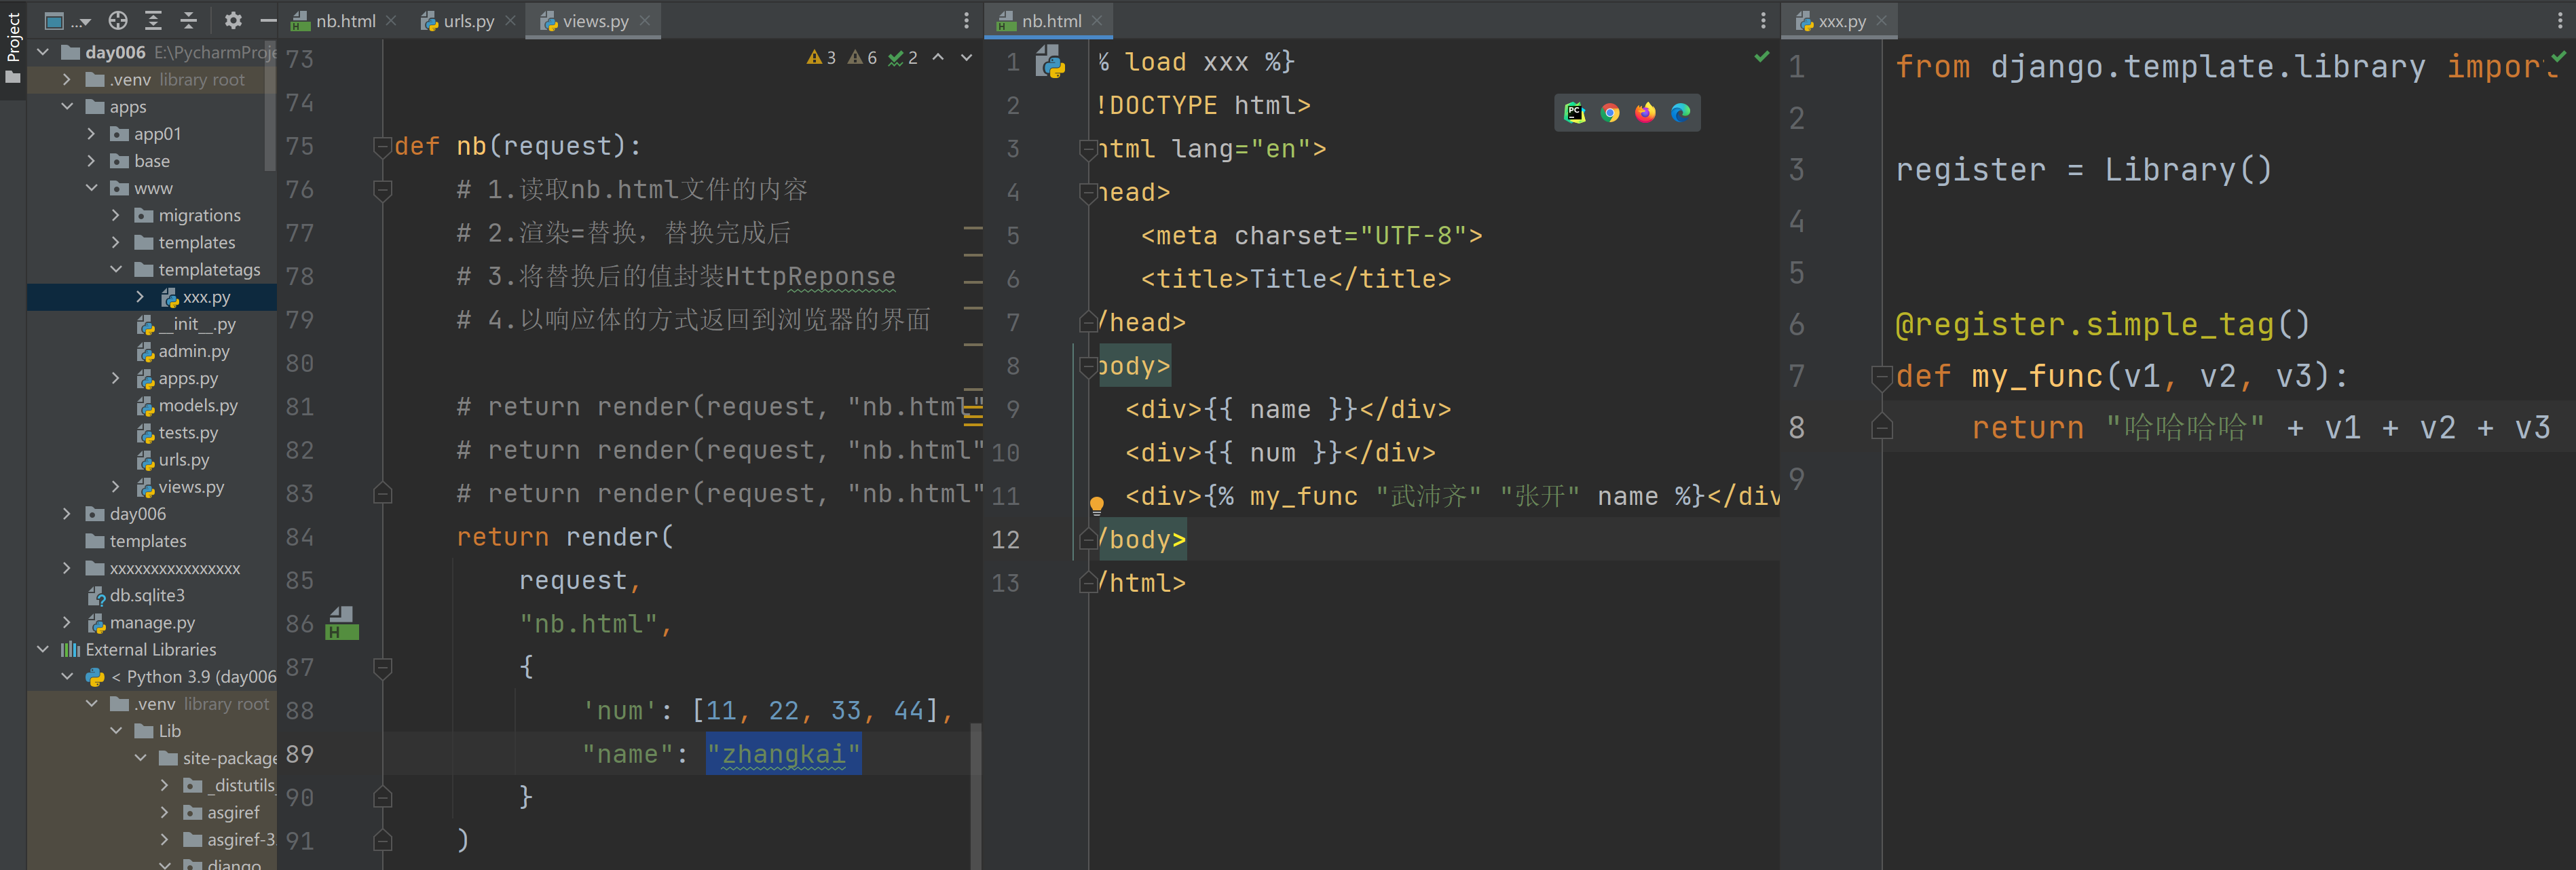Hide the Project panel with minus icon

267,20
